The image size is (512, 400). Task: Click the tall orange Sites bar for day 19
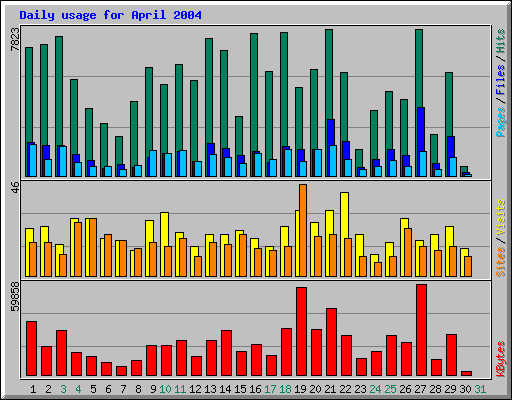[303, 230]
